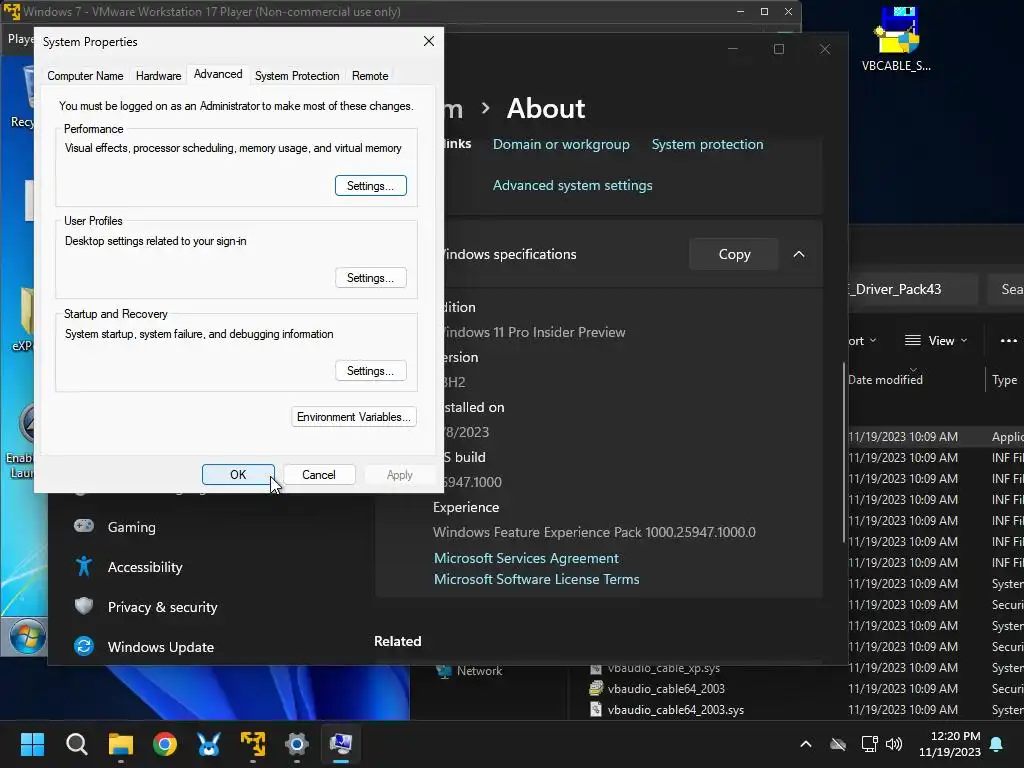Open More options ellipsis in Explorer
Image resolution: width=1024 pixels, height=768 pixels.
[1008, 340]
